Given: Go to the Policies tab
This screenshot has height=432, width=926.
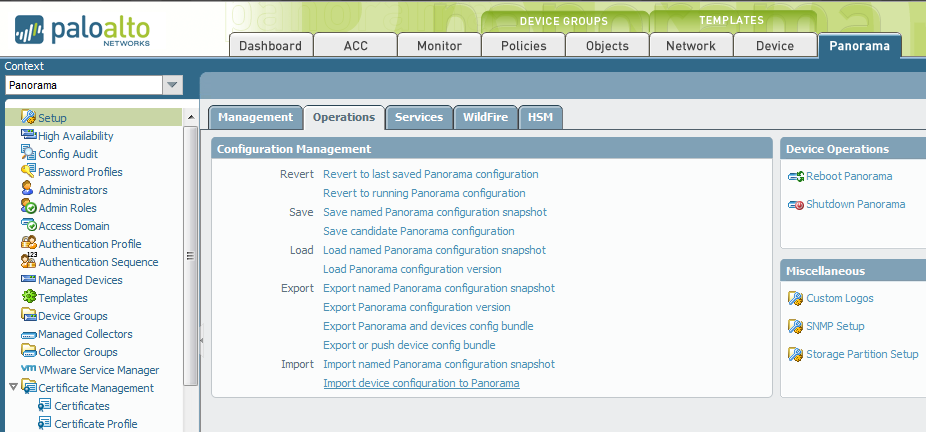Looking at the screenshot, I should pyautogui.click(x=524, y=45).
